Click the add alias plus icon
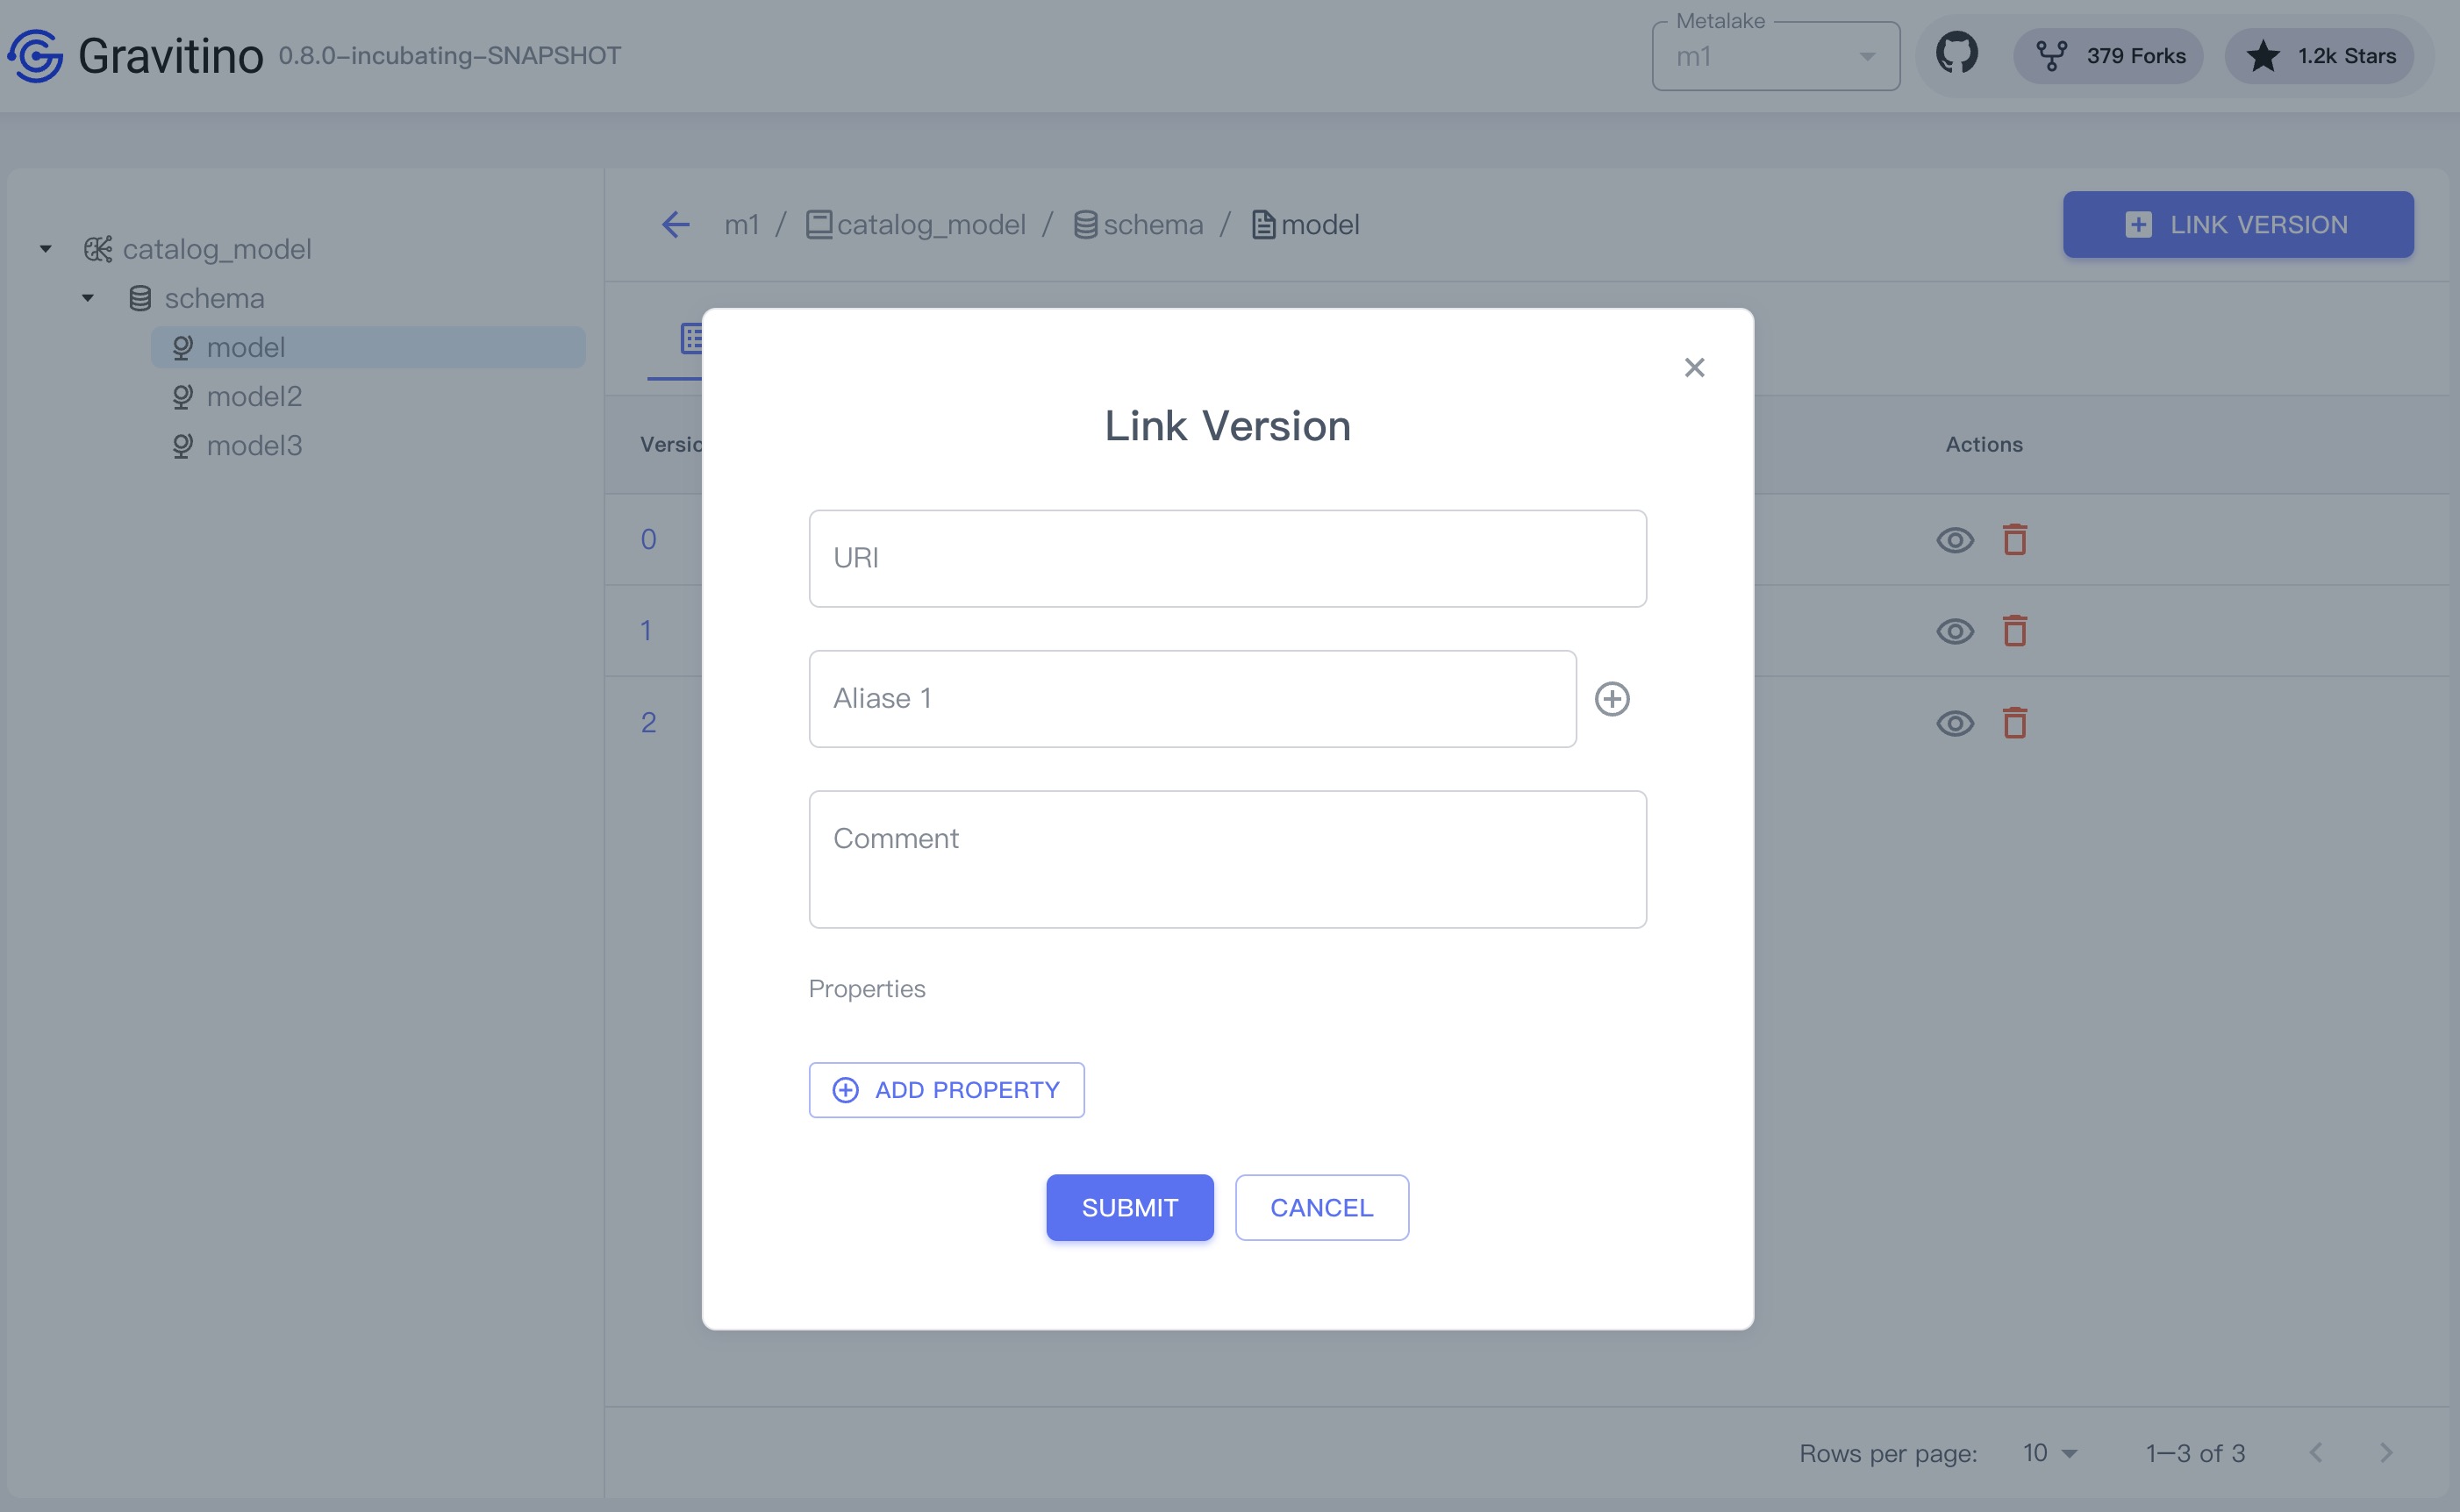 (x=1611, y=698)
